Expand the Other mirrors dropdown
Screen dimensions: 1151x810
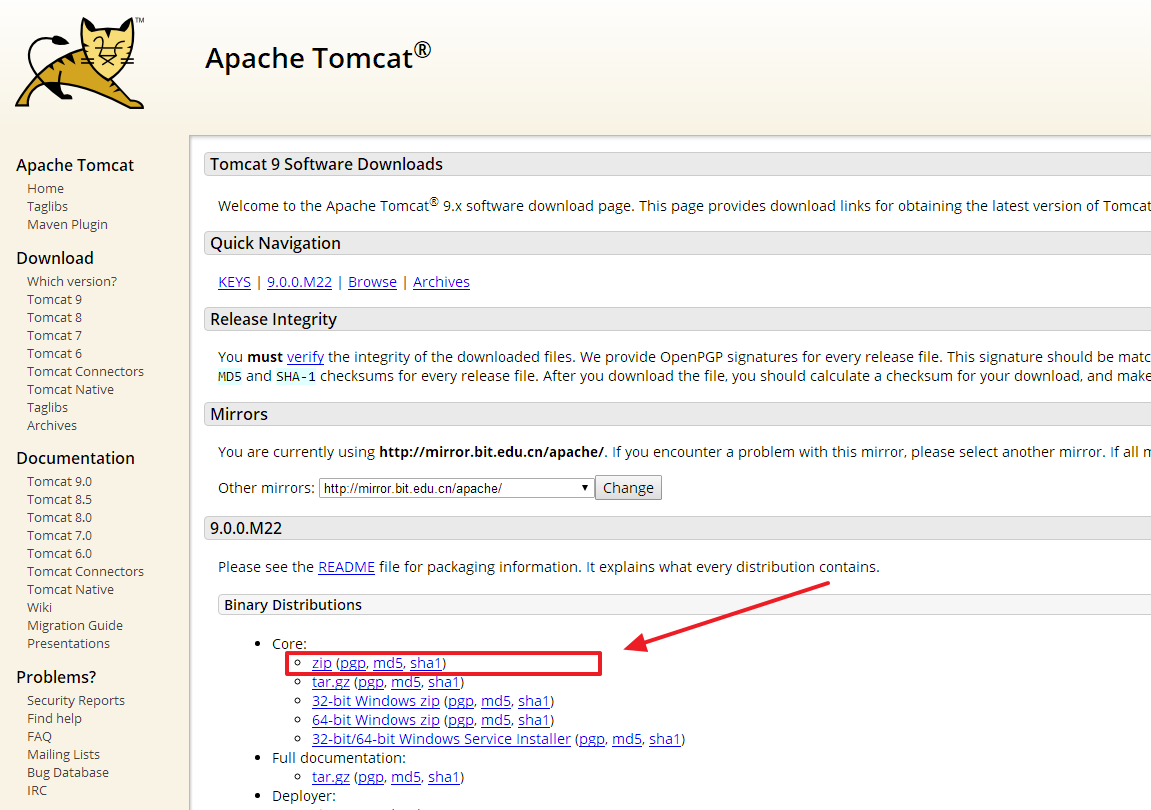tap(457, 488)
